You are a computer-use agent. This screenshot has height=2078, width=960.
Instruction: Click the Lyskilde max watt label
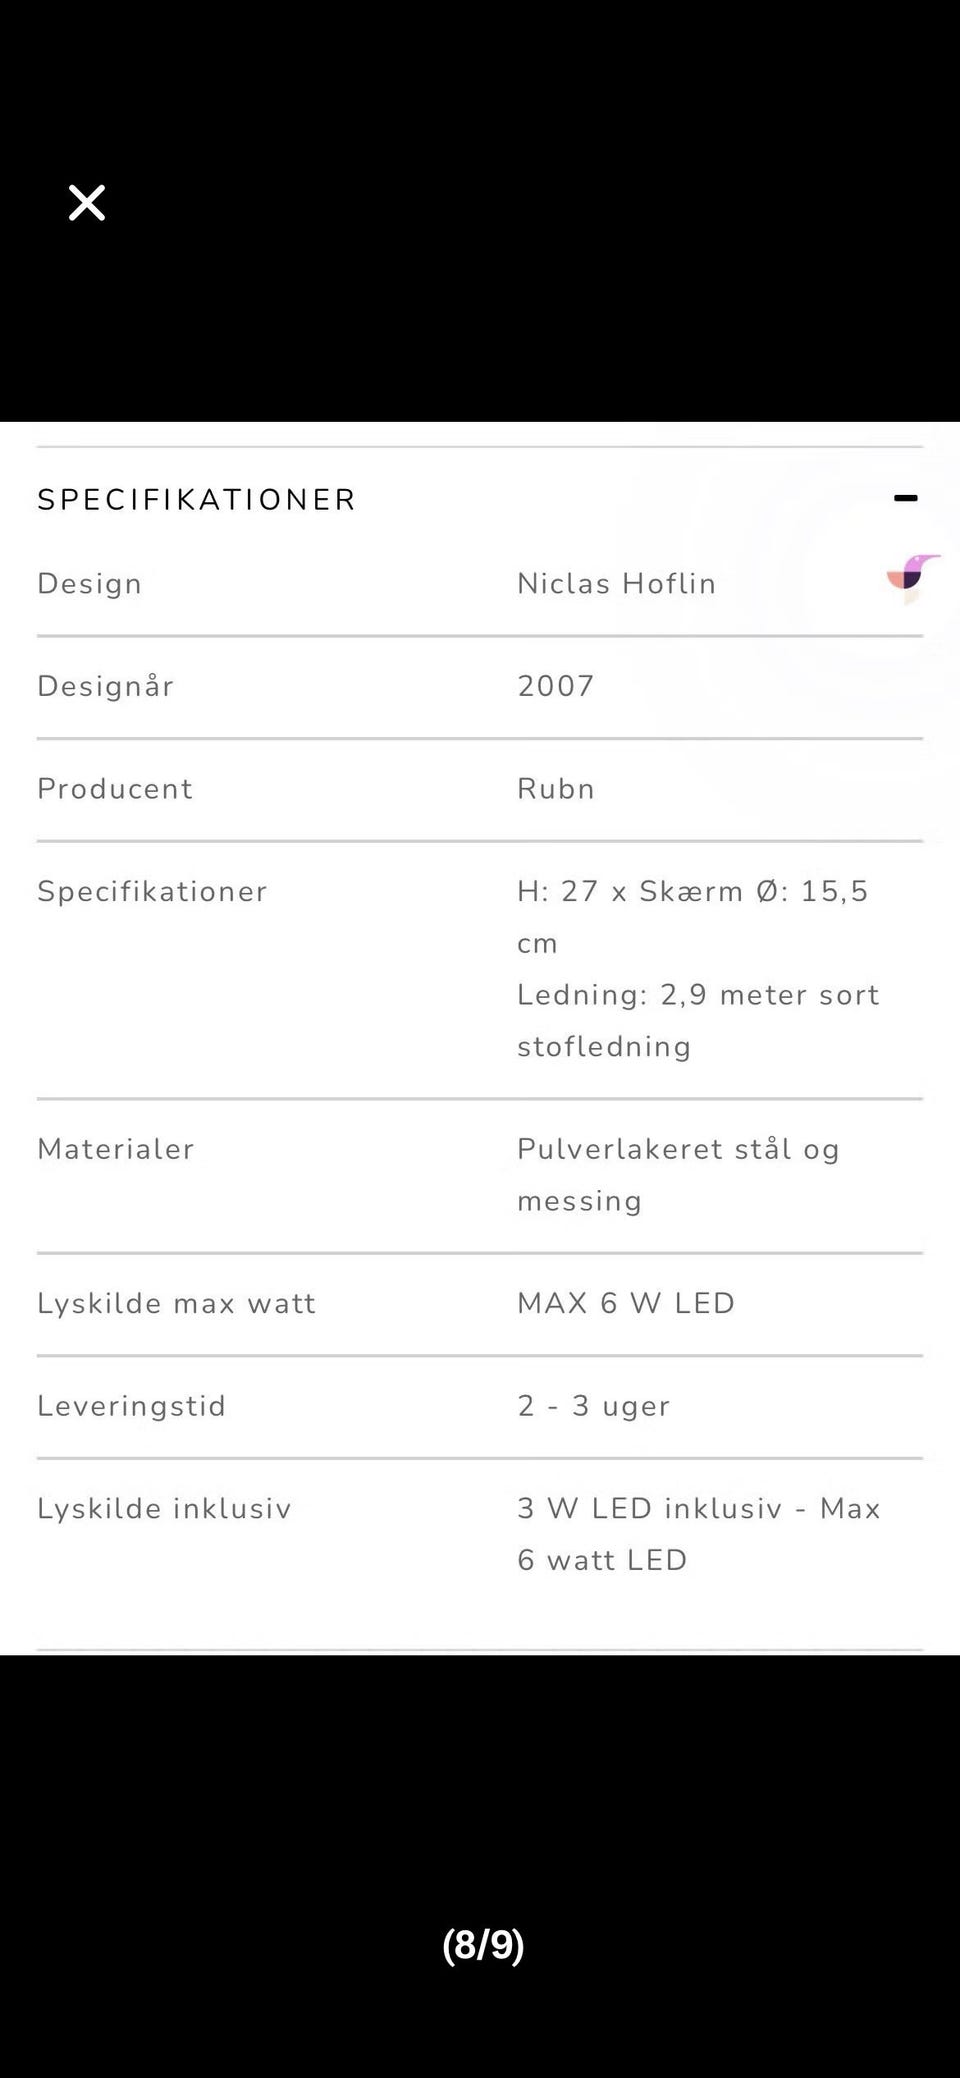(x=177, y=1304)
